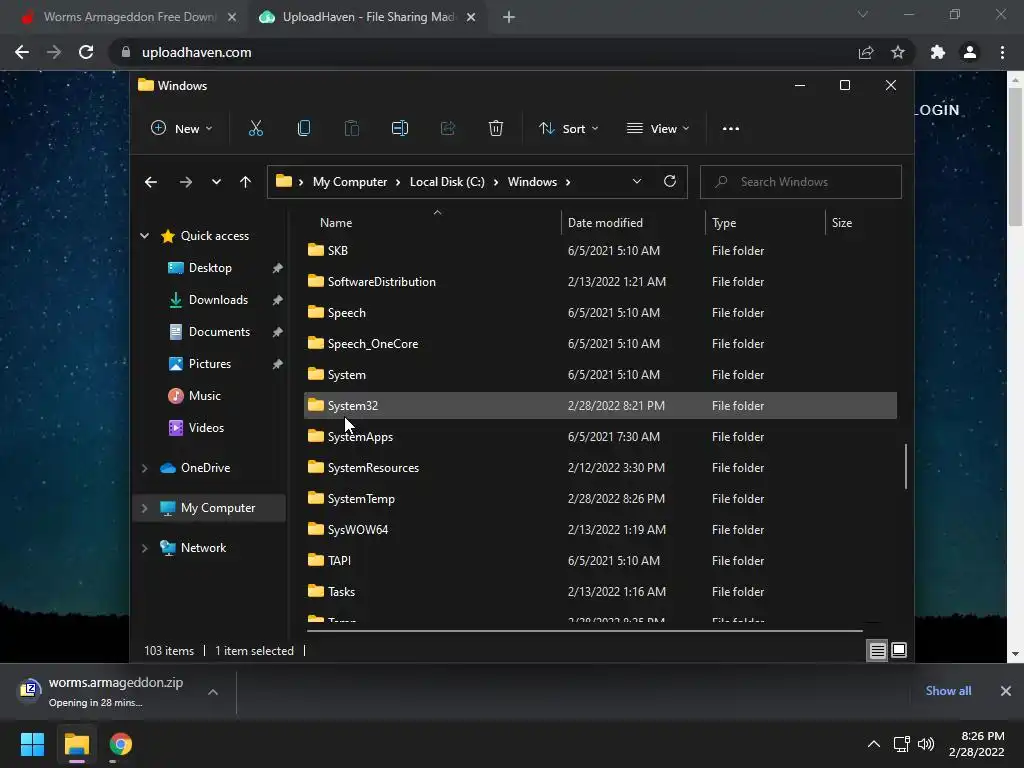Open Chrome extensions puzzle icon
Image resolution: width=1024 pixels, height=768 pixels.
[938, 52]
